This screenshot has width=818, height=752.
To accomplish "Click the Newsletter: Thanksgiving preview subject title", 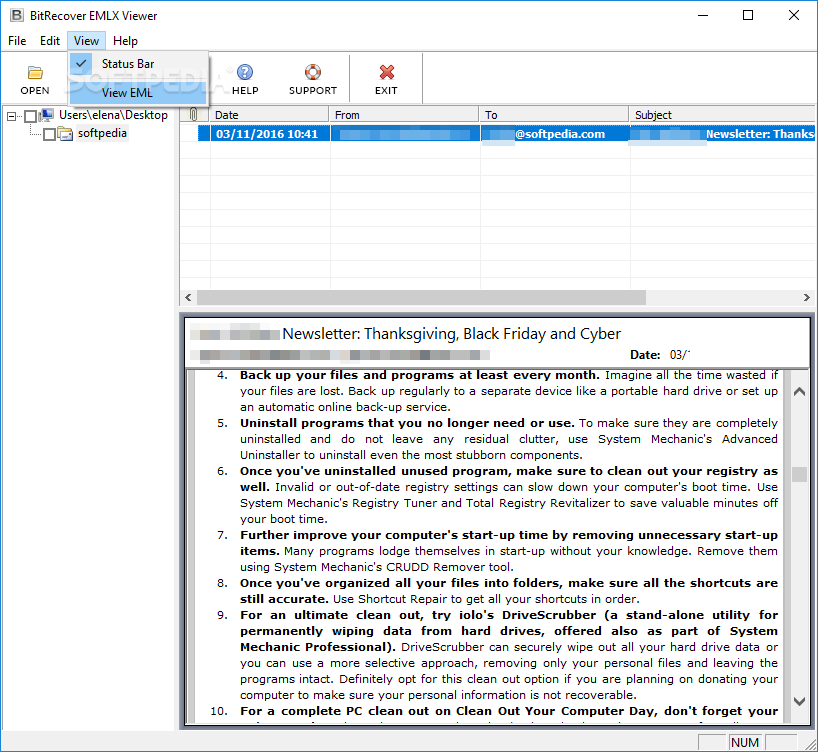I will (451, 333).
